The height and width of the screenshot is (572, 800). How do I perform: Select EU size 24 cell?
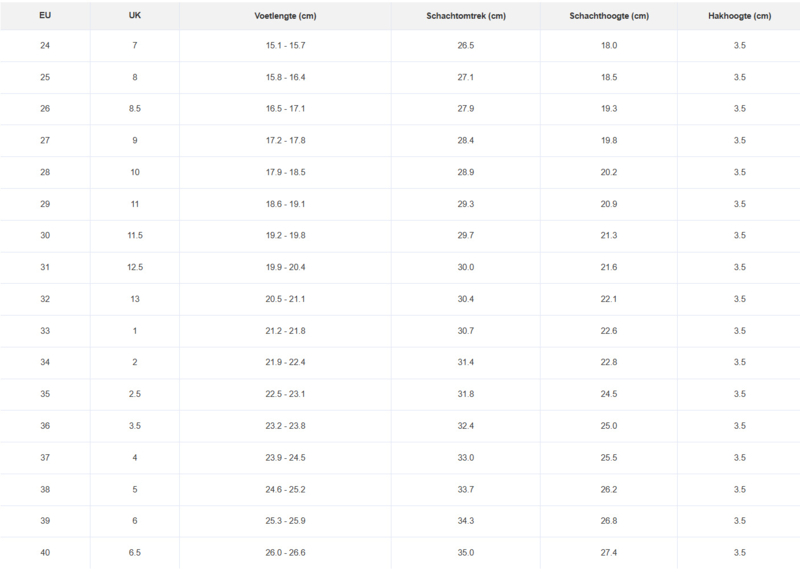point(45,46)
